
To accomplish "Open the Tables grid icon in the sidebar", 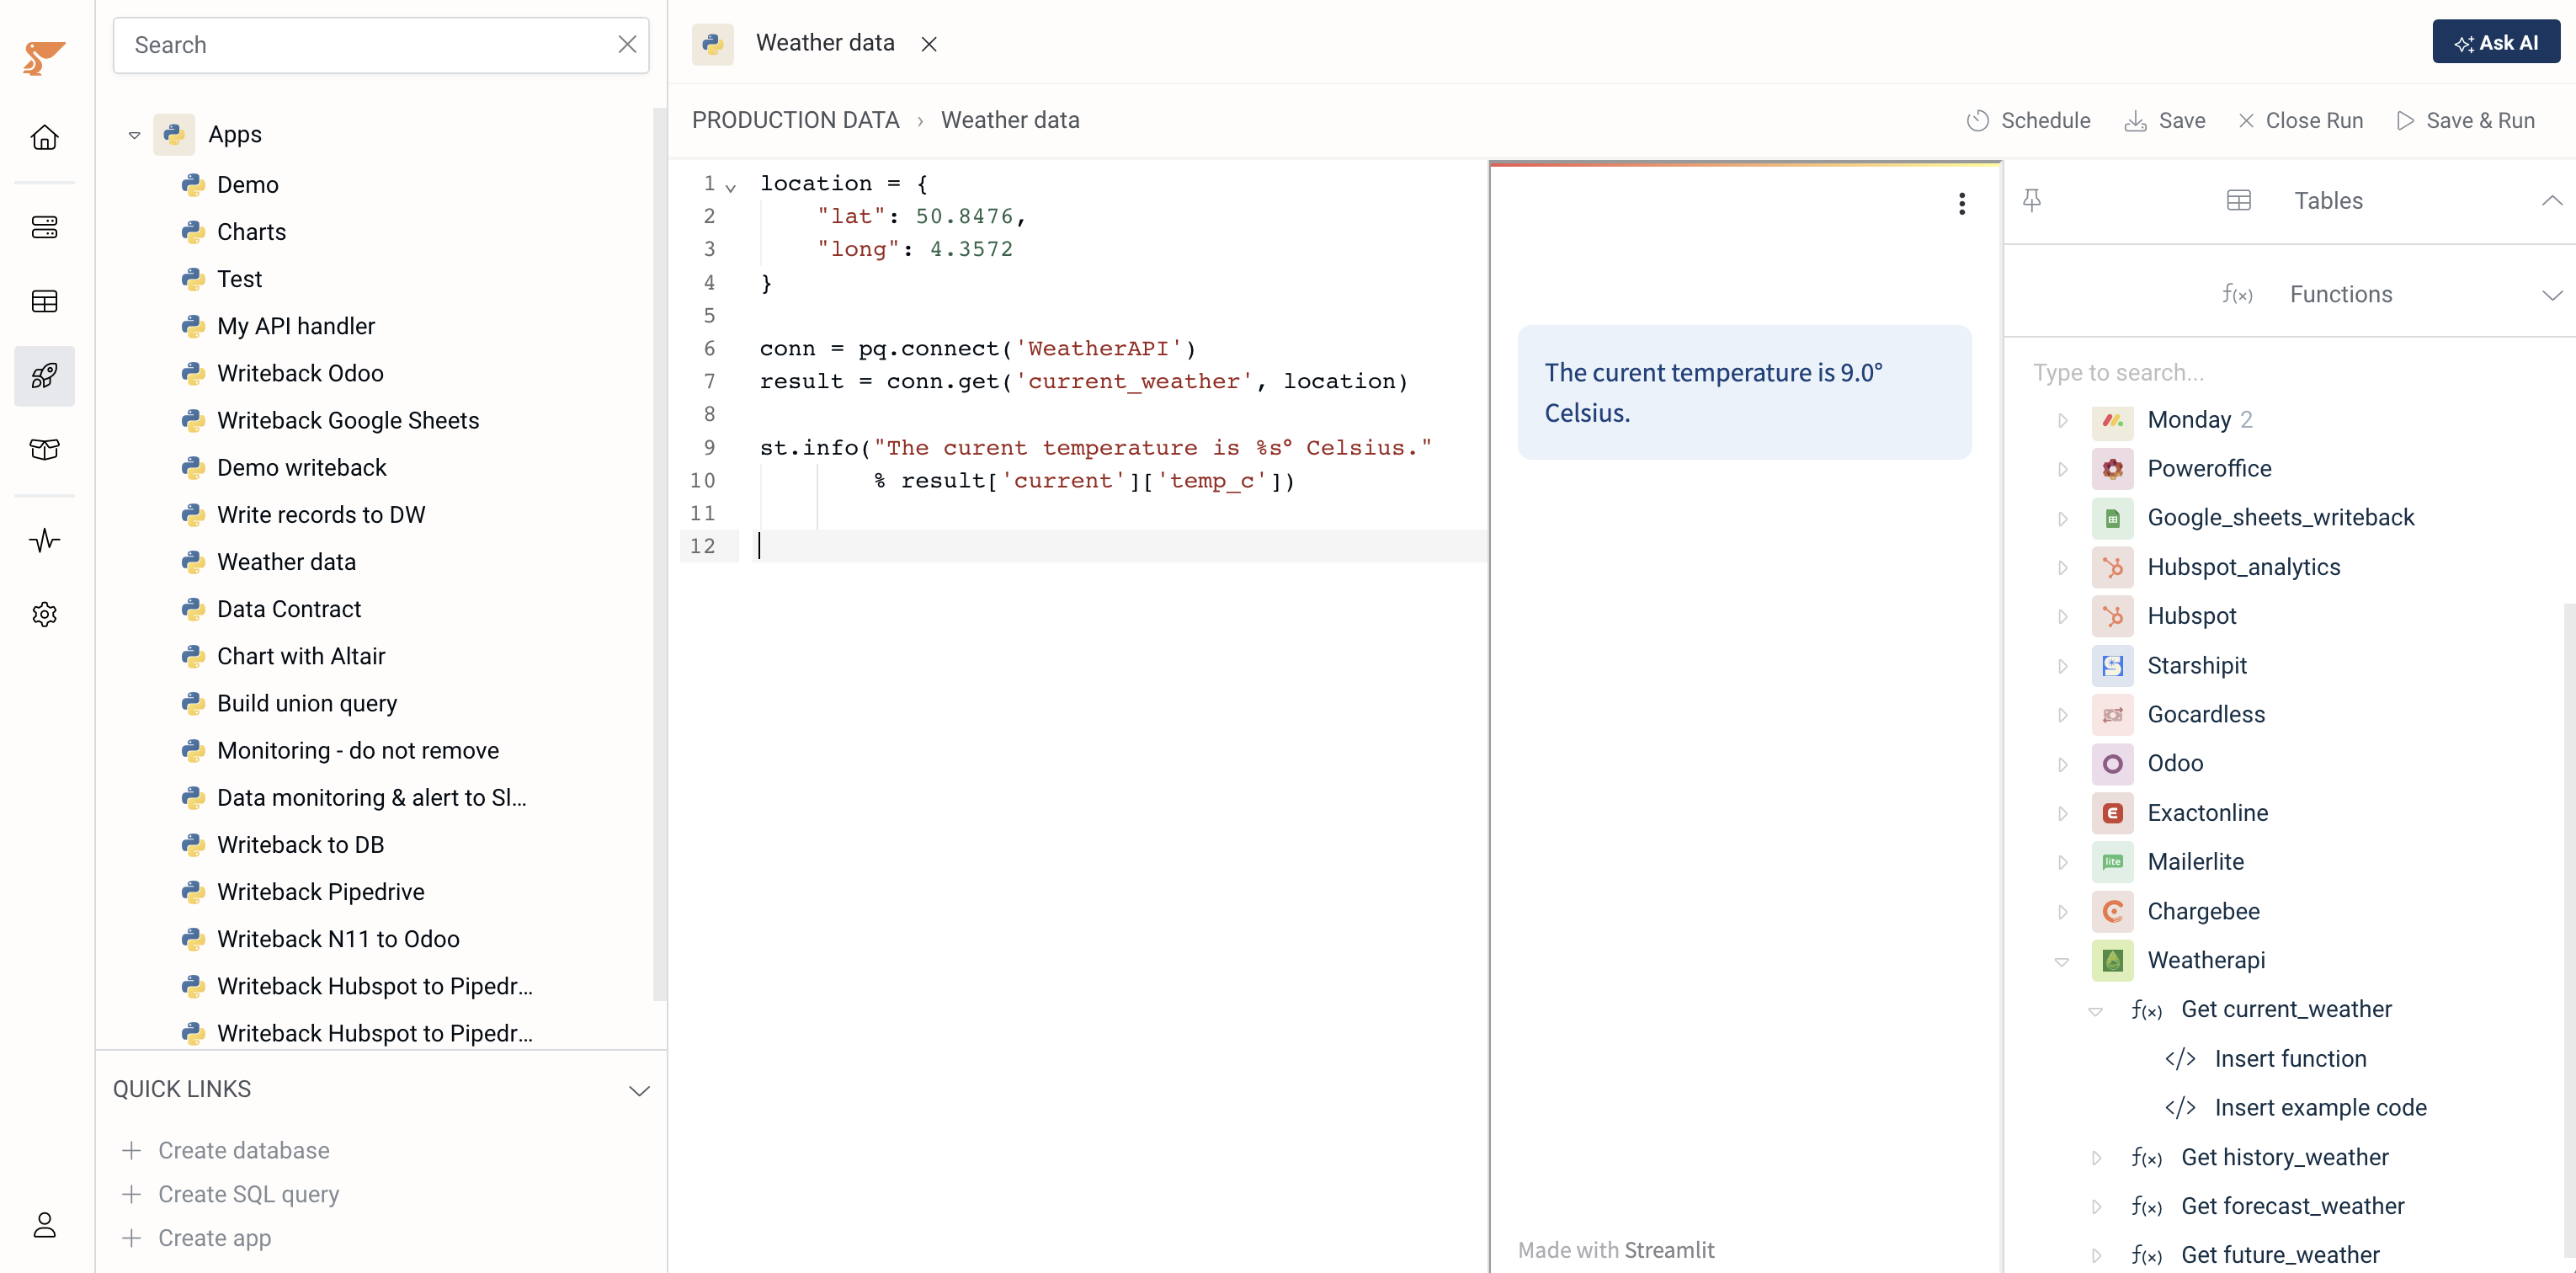I will 44,301.
